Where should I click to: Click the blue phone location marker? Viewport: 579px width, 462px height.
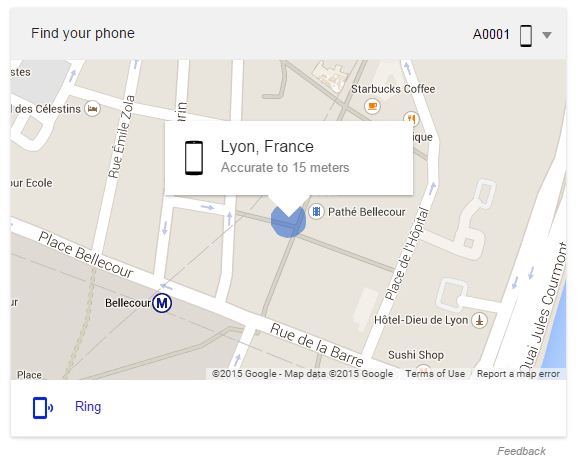pyautogui.click(x=288, y=220)
